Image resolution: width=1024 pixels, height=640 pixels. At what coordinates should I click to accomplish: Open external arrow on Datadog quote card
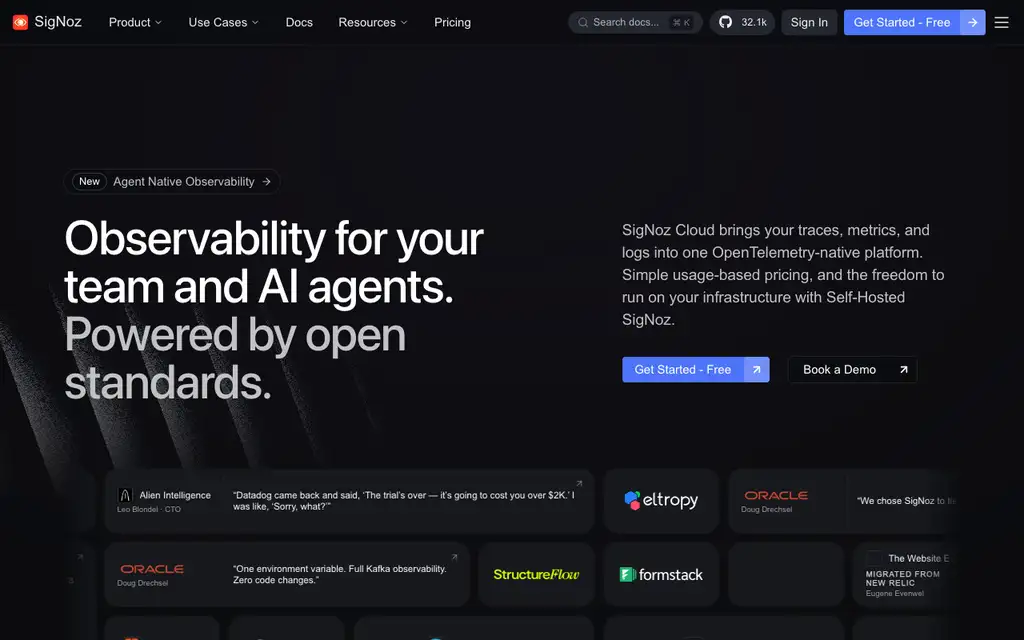coord(579,483)
